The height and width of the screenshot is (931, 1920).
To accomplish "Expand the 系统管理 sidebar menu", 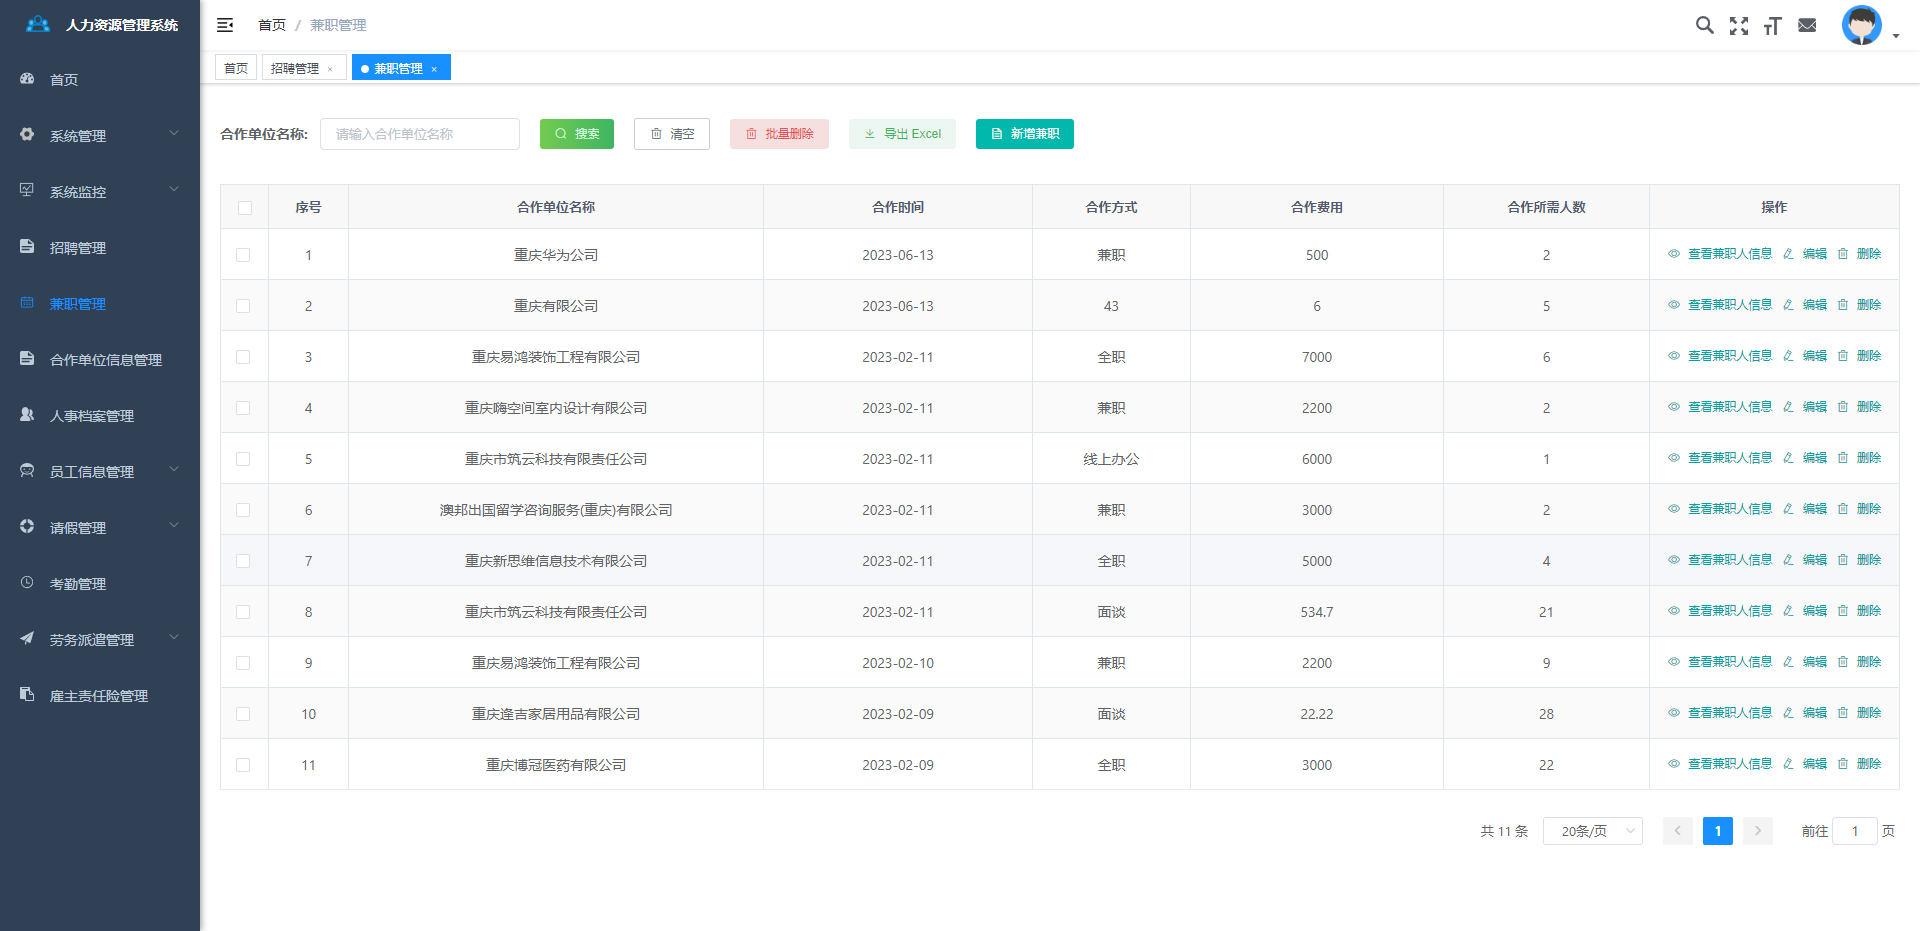I will 100,135.
